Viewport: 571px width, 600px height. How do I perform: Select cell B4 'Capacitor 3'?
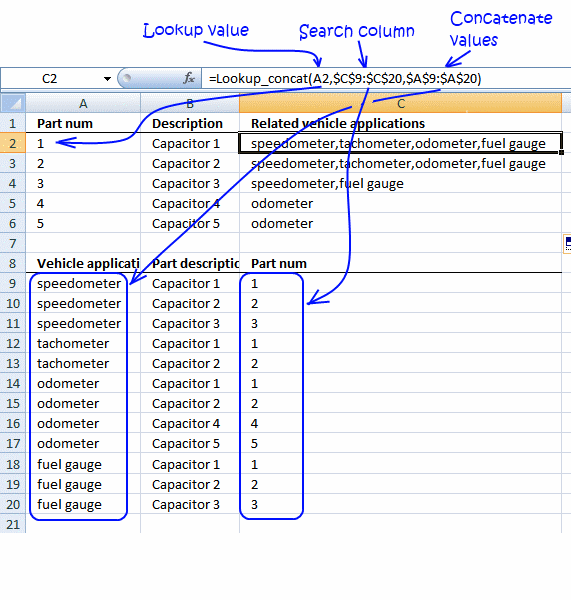click(190, 183)
